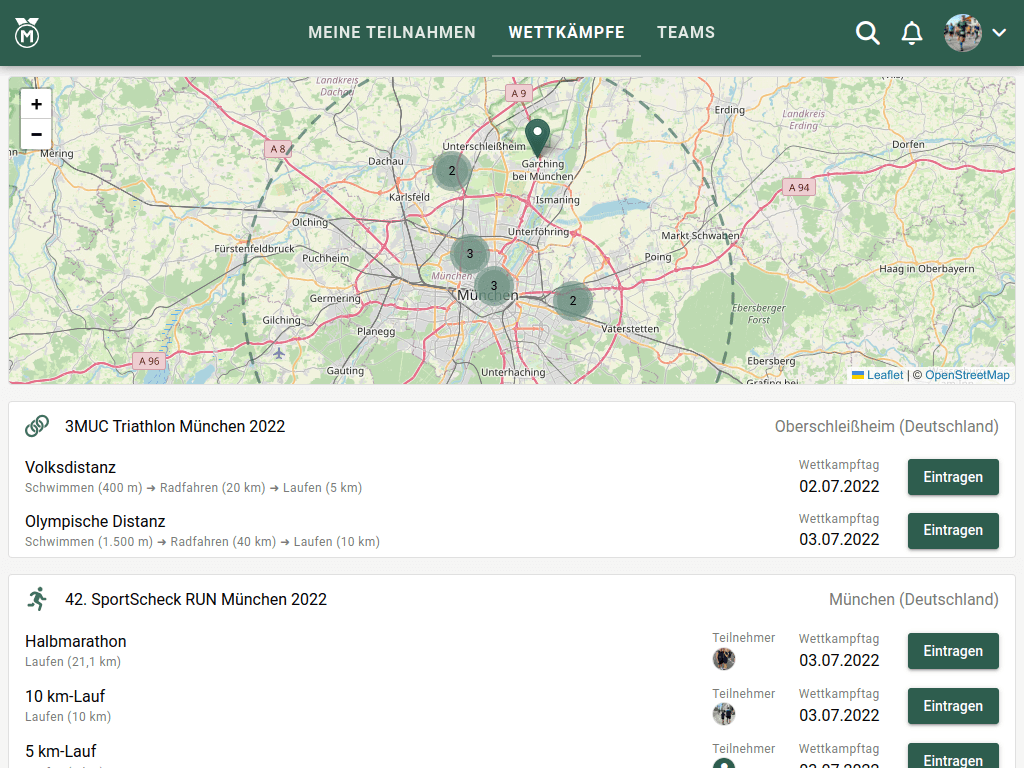Select the Wettkämpfe tab
This screenshot has width=1024, height=768.
pyautogui.click(x=566, y=33)
